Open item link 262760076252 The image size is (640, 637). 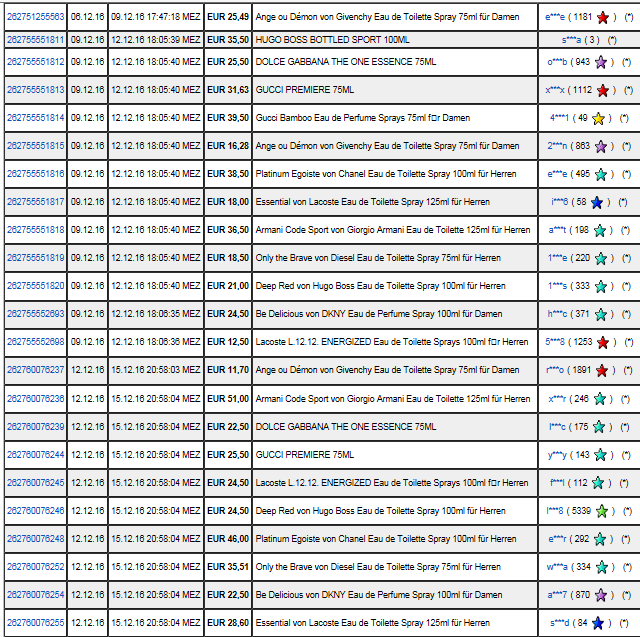click(36, 567)
